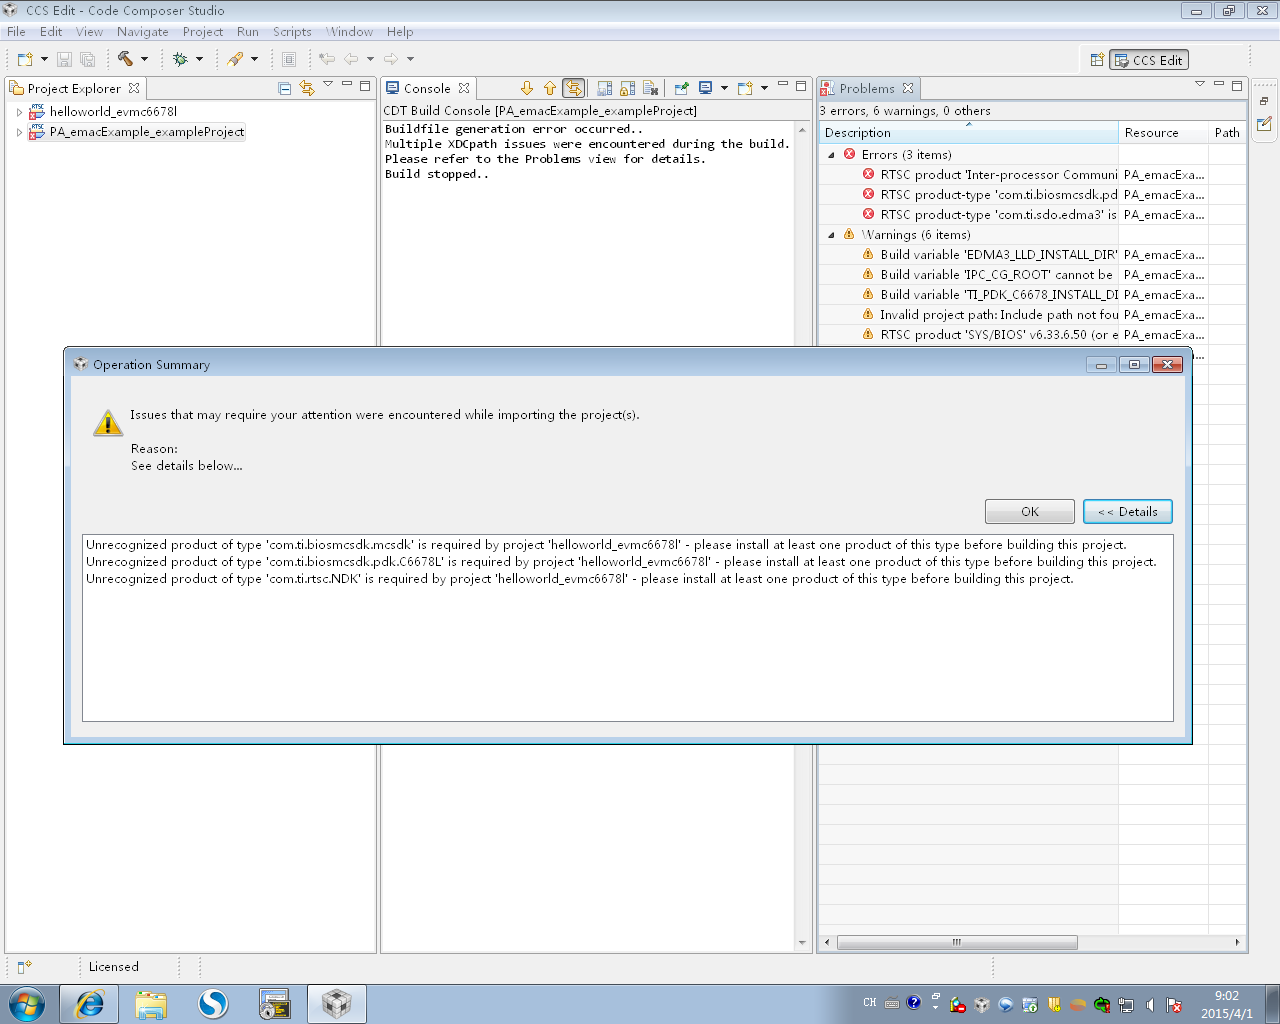Click the Display Selected Console monitor icon
This screenshot has width=1280, height=1024.
pyautogui.click(x=705, y=88)
